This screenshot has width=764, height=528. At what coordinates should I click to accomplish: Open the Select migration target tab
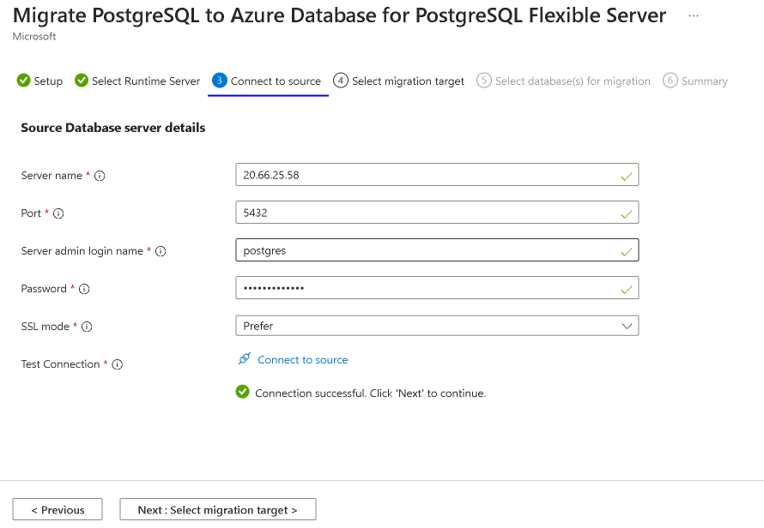point(399,81)
